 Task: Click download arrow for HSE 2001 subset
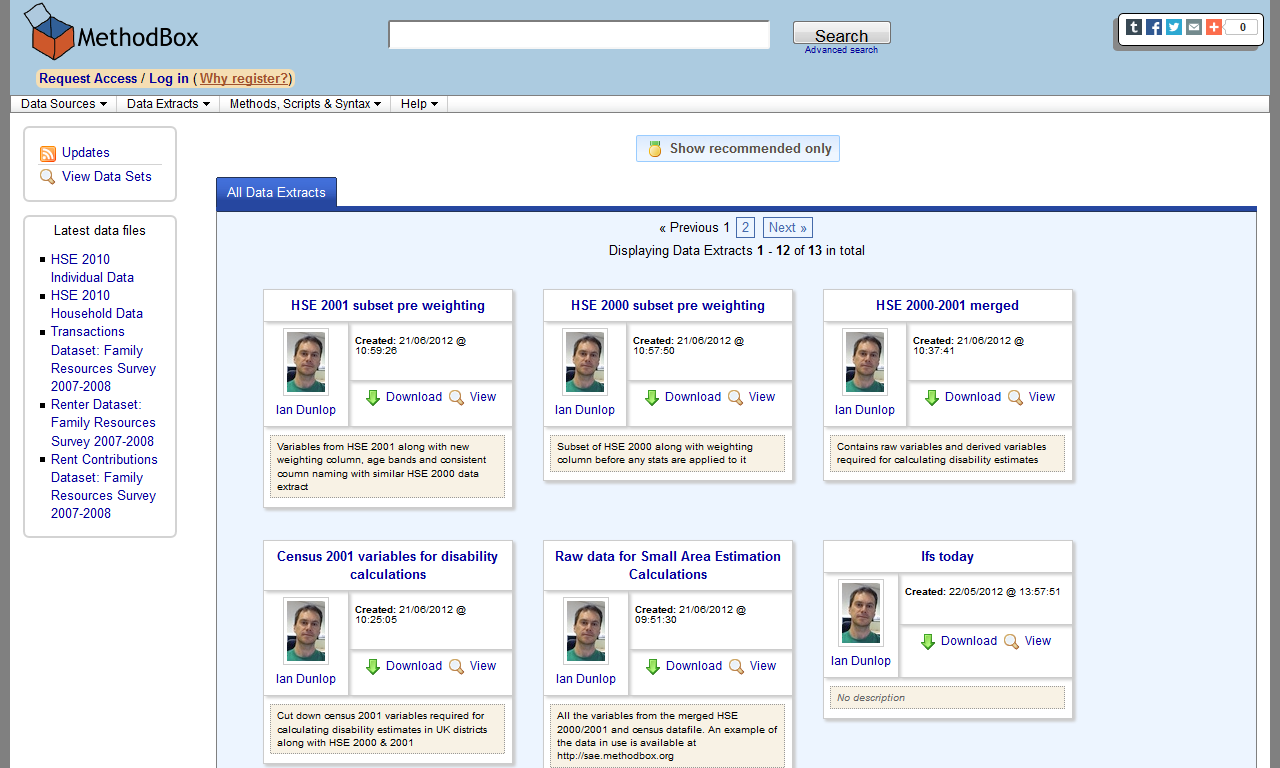tap(373, 398)
